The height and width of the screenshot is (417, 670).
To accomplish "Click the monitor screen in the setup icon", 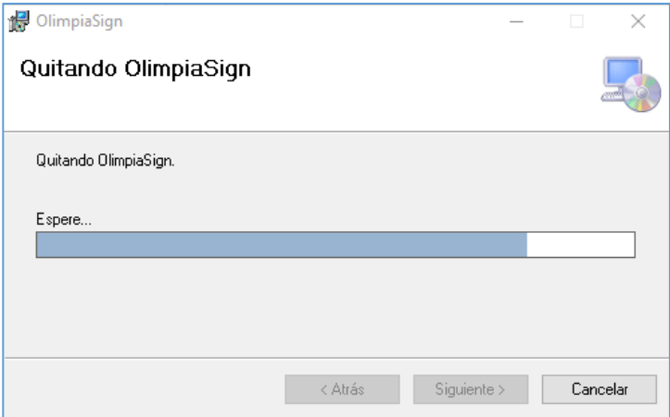I will tap(621, 73).
